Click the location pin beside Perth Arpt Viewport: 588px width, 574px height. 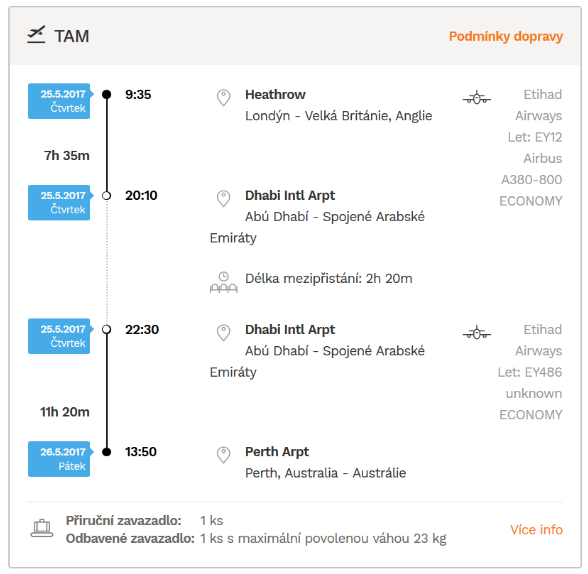coord(224,455)
